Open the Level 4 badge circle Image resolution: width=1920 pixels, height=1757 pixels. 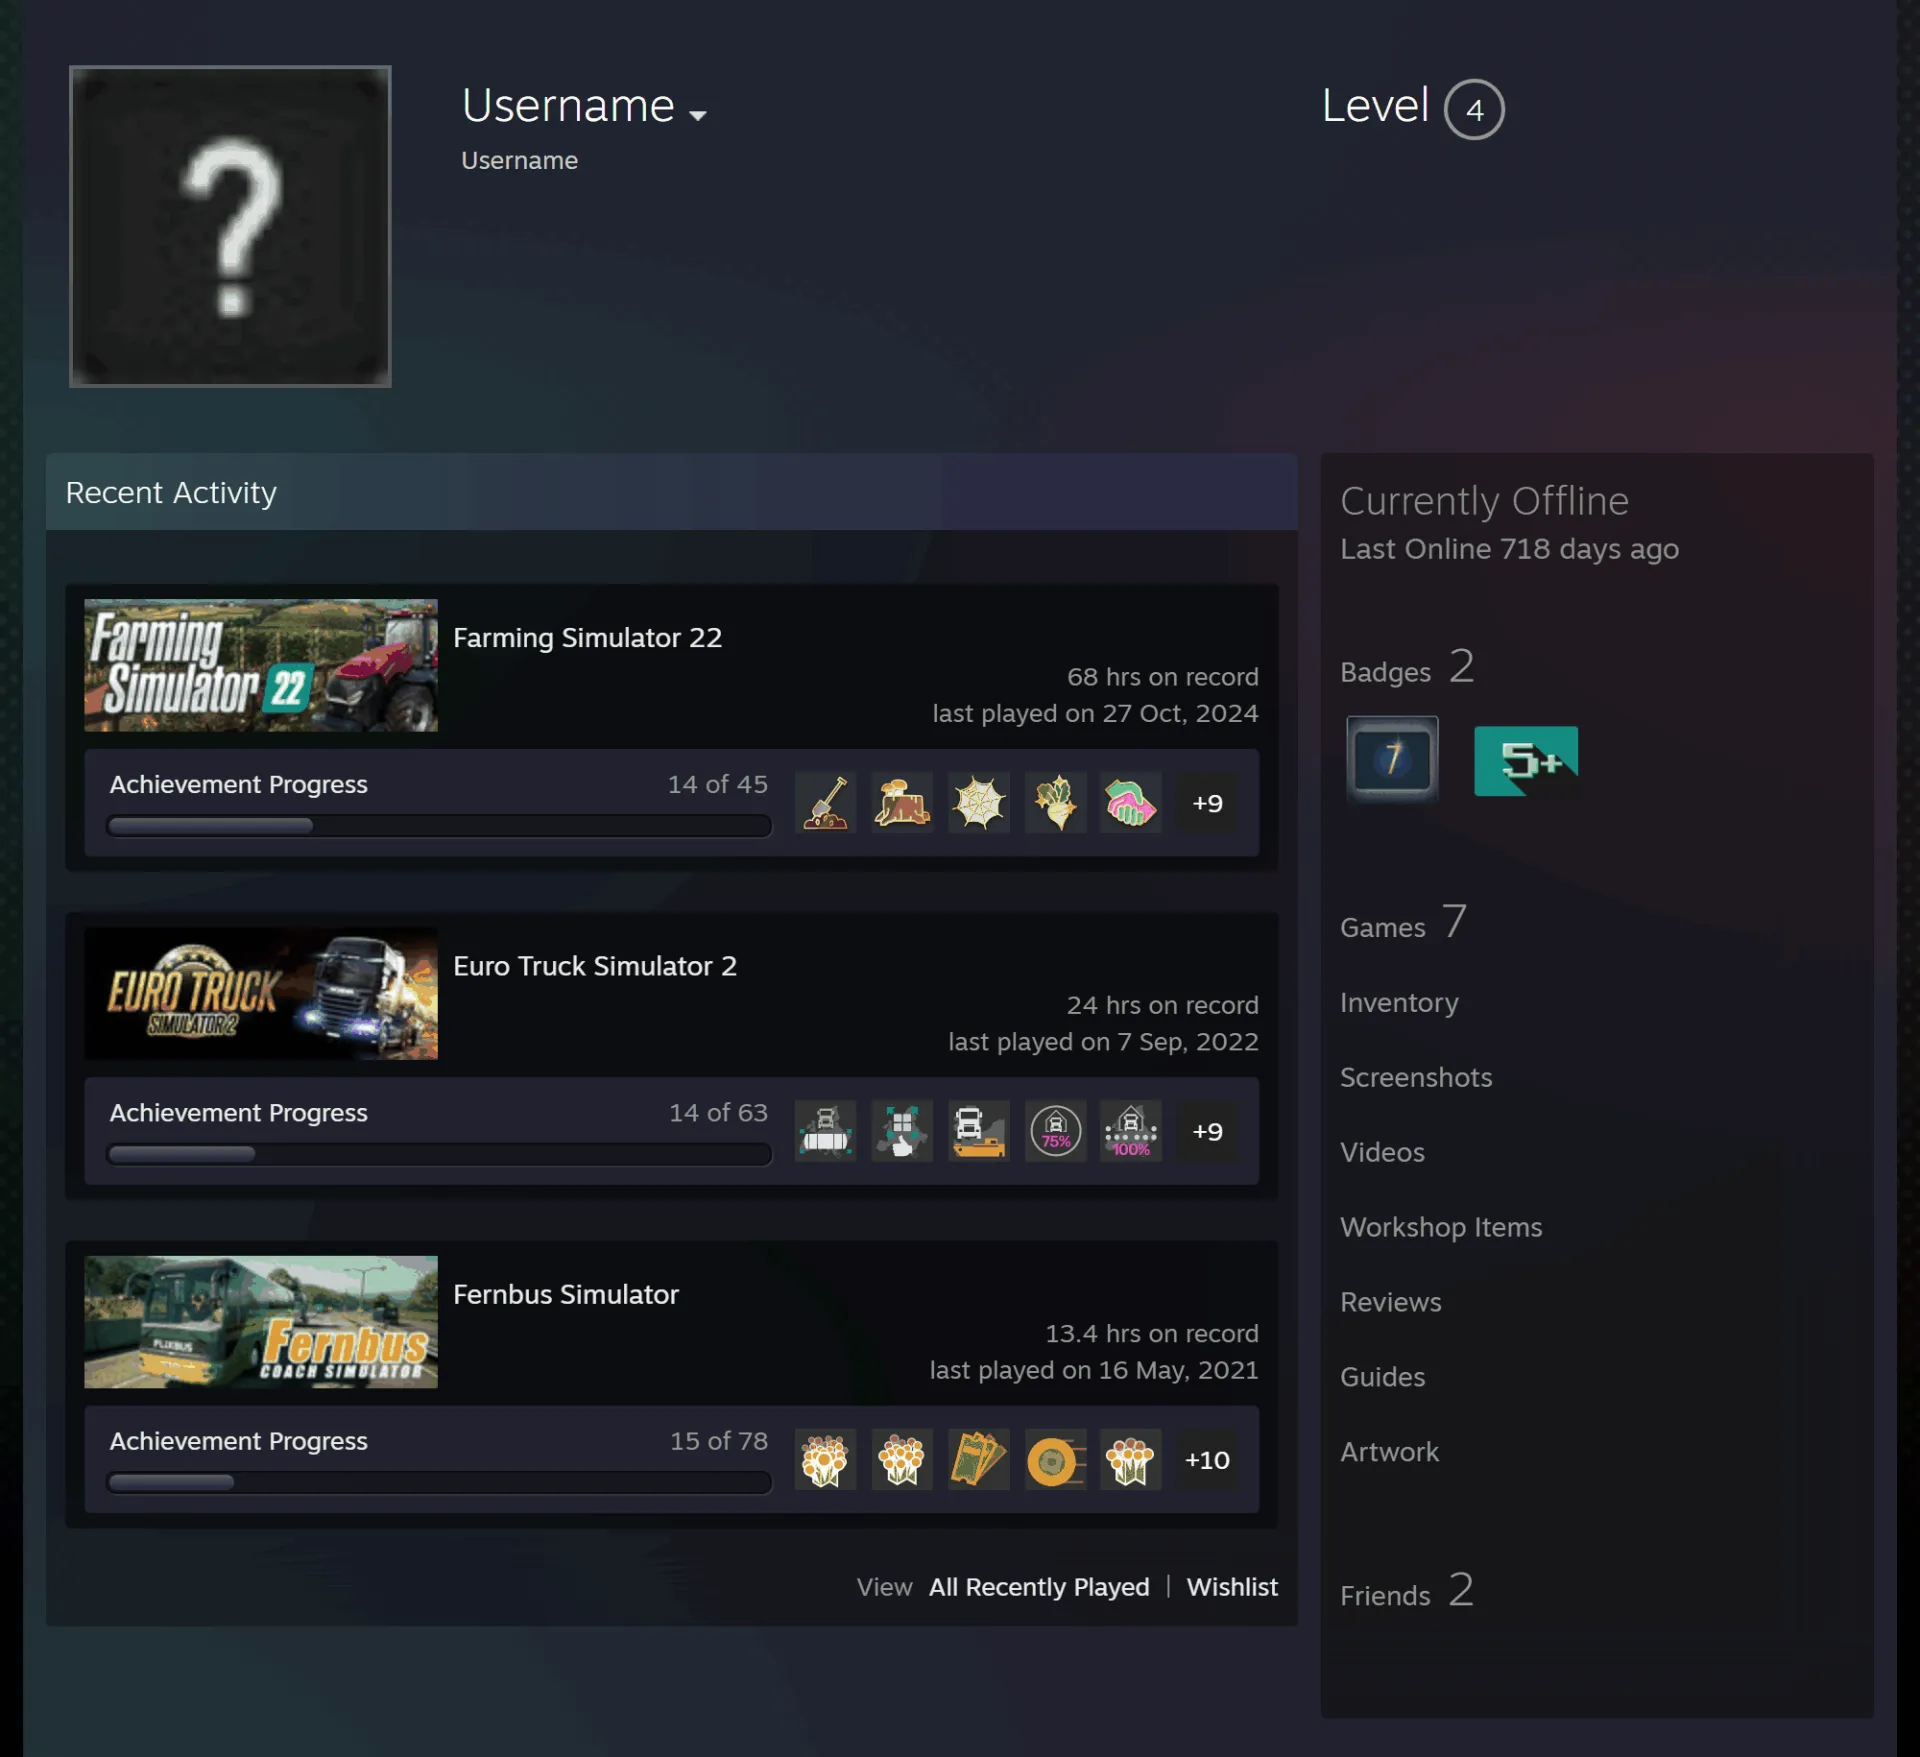1474,109
